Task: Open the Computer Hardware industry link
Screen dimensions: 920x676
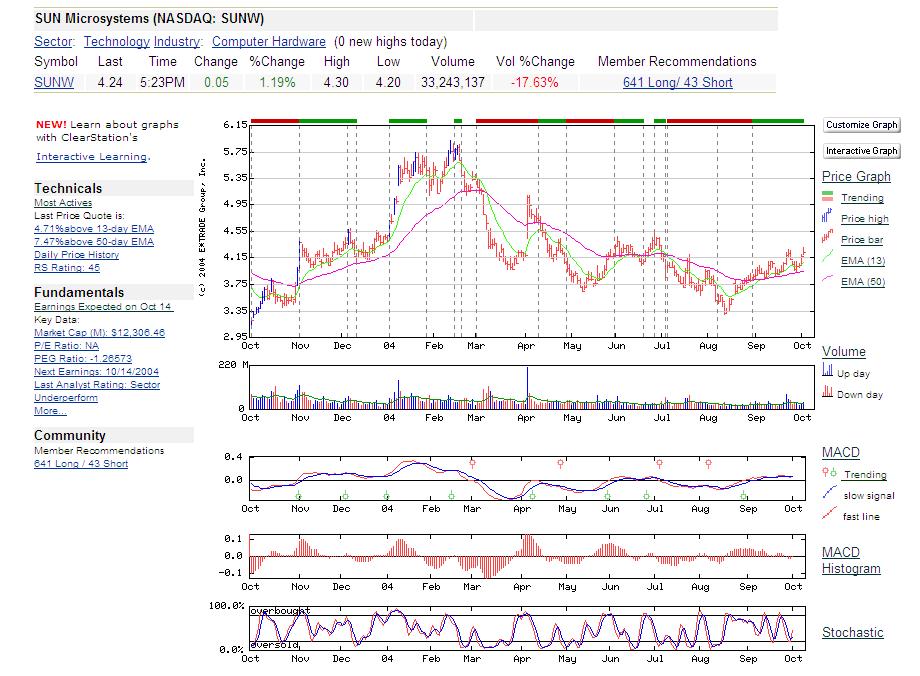Action: (268, 41)
